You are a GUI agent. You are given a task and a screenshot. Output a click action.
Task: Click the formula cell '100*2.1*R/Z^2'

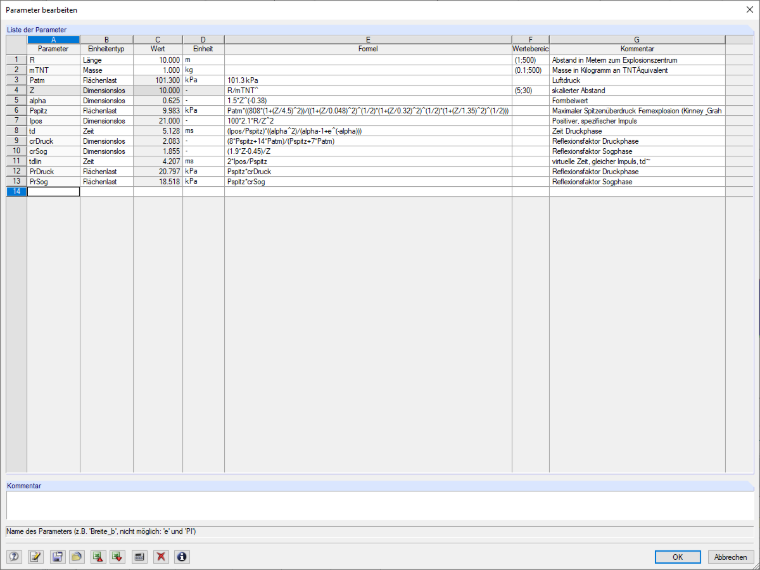[x=368, y=121]
